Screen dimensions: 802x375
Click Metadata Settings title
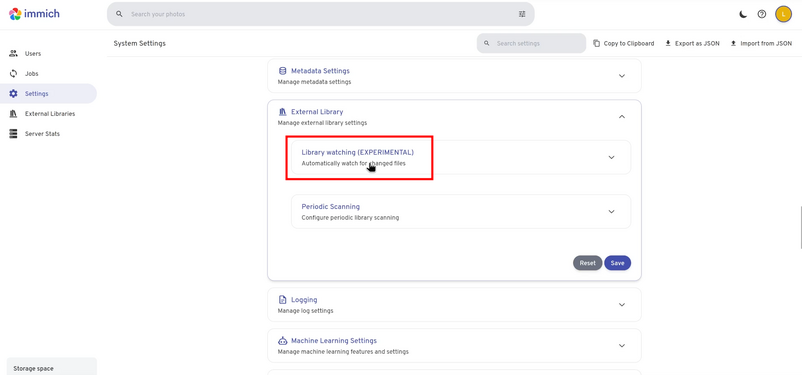point(320,71)
